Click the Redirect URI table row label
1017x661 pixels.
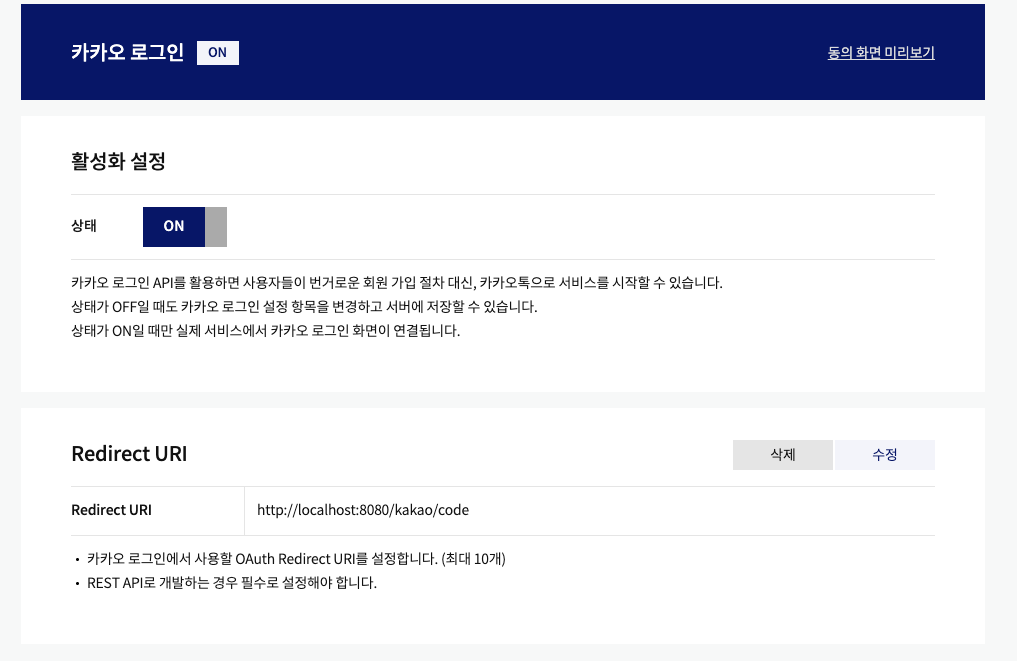pos(112,510)
